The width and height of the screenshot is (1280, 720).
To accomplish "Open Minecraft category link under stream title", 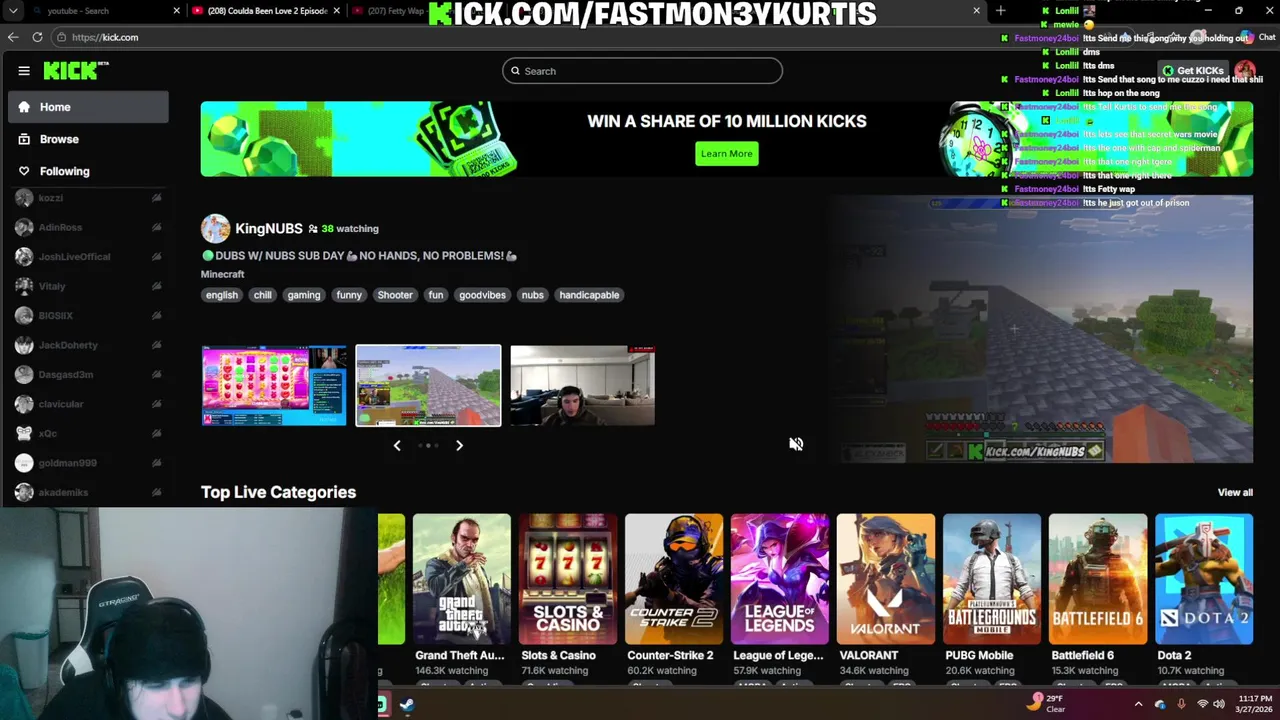I will (222, 274).
